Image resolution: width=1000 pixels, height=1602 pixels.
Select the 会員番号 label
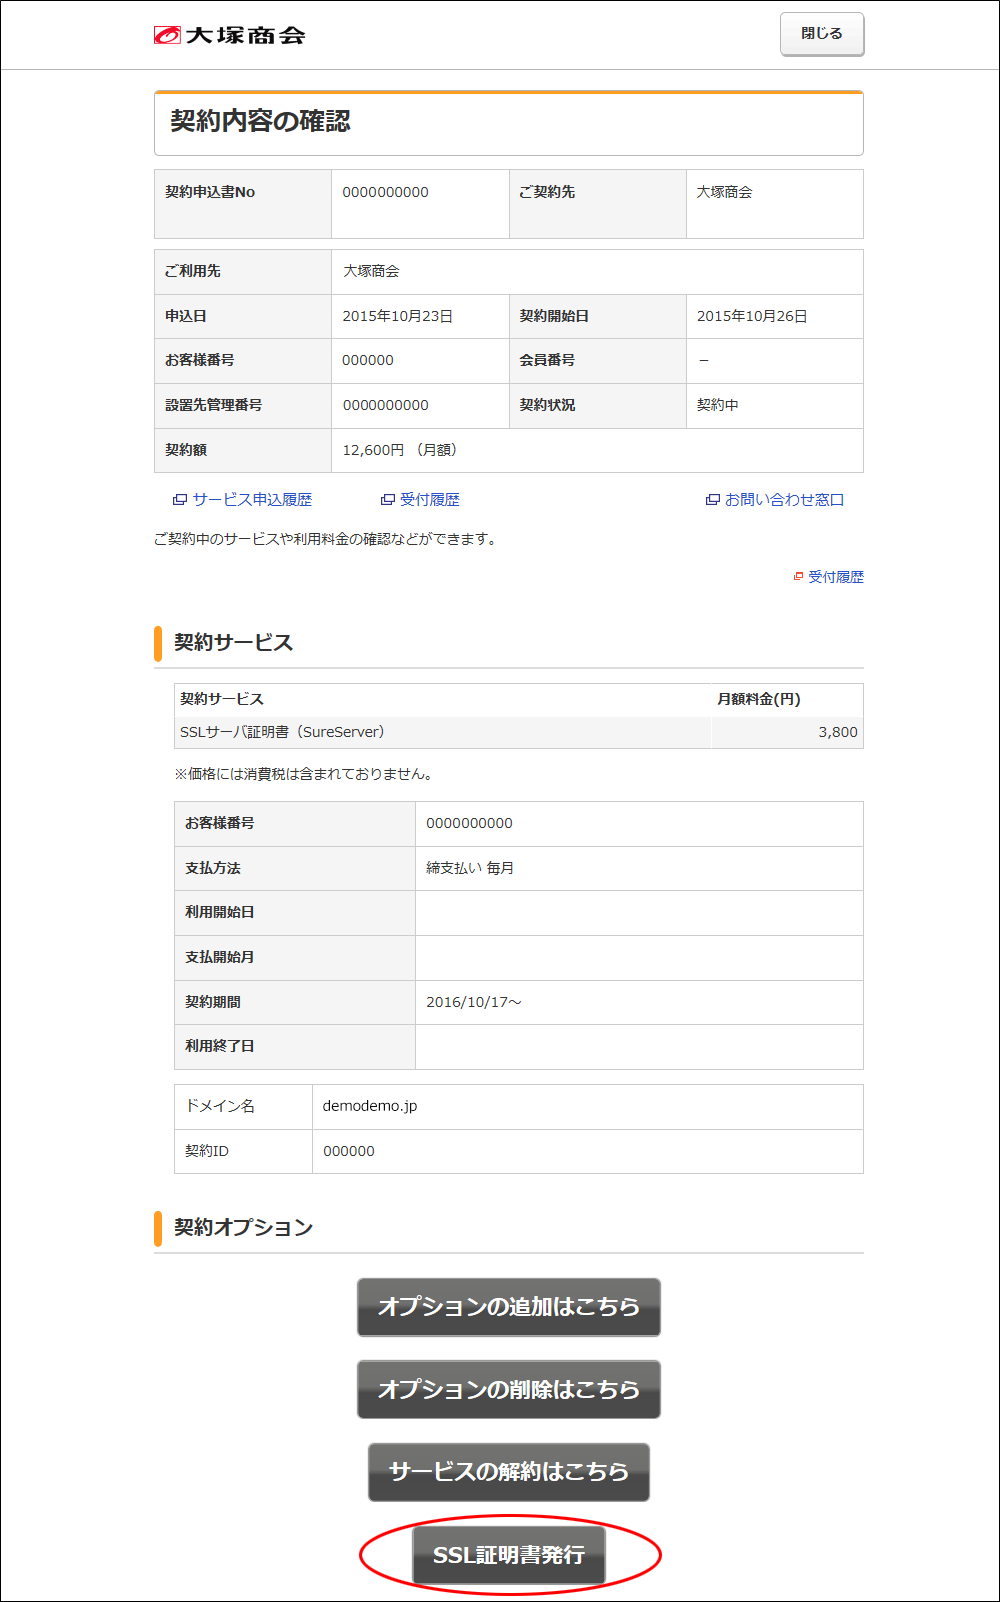547,360
